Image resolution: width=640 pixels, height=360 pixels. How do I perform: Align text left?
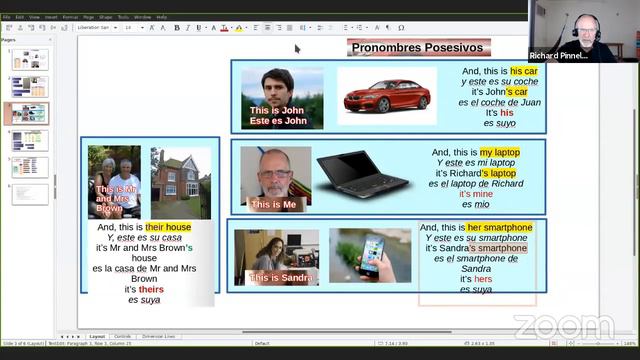coord(256,28)
